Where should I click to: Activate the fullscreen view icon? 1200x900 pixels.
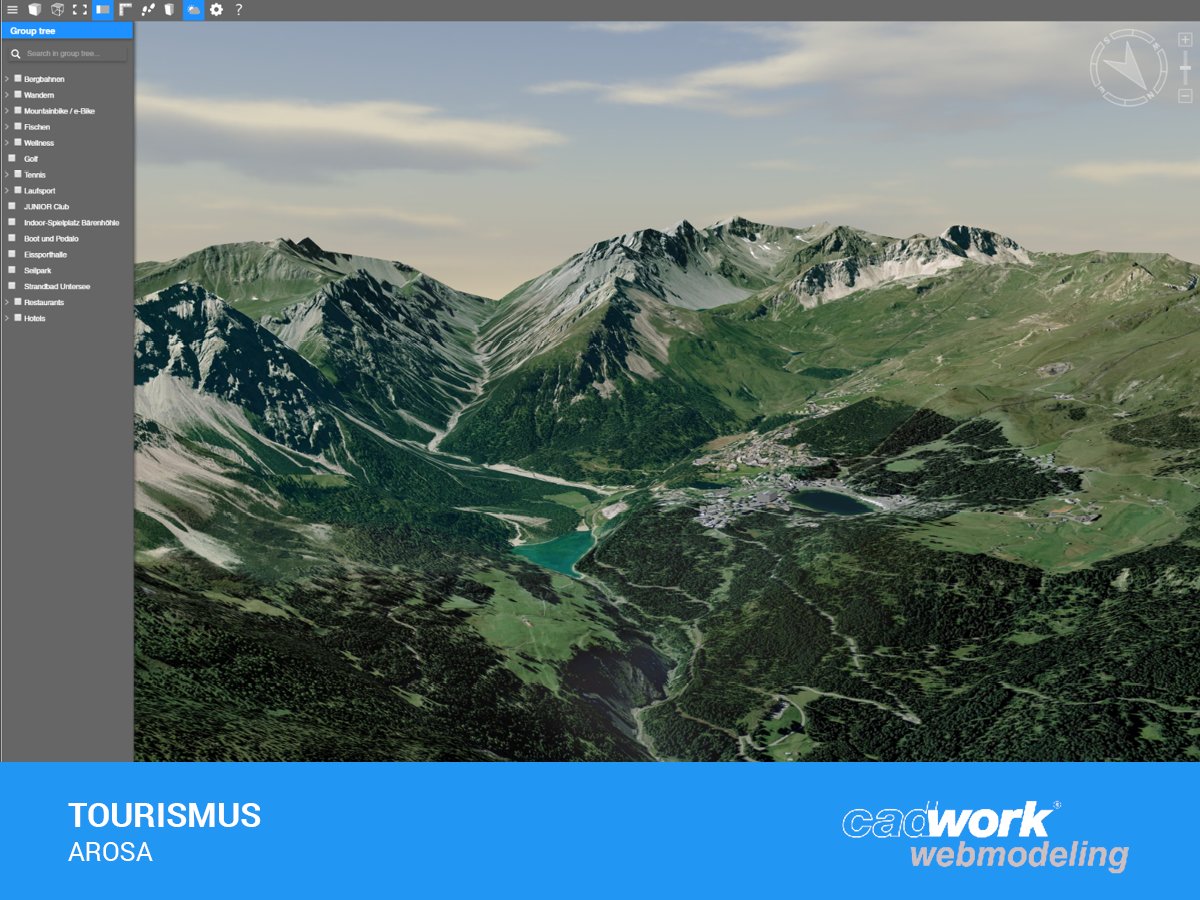79,10
